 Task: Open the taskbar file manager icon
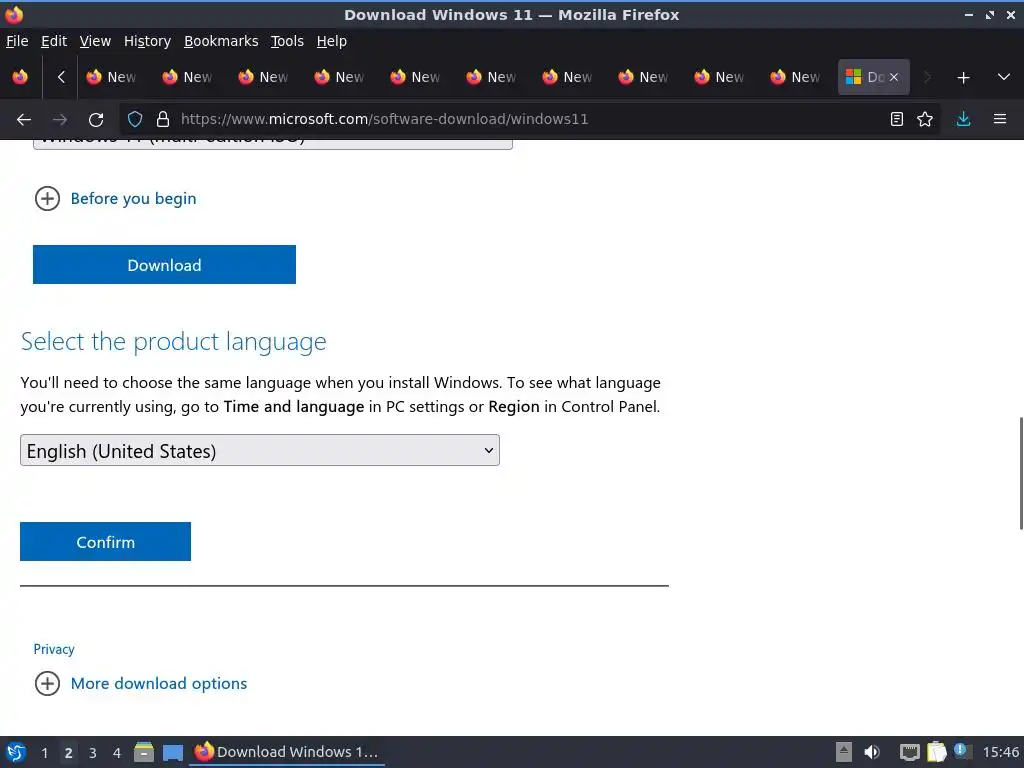click(144, 752)
